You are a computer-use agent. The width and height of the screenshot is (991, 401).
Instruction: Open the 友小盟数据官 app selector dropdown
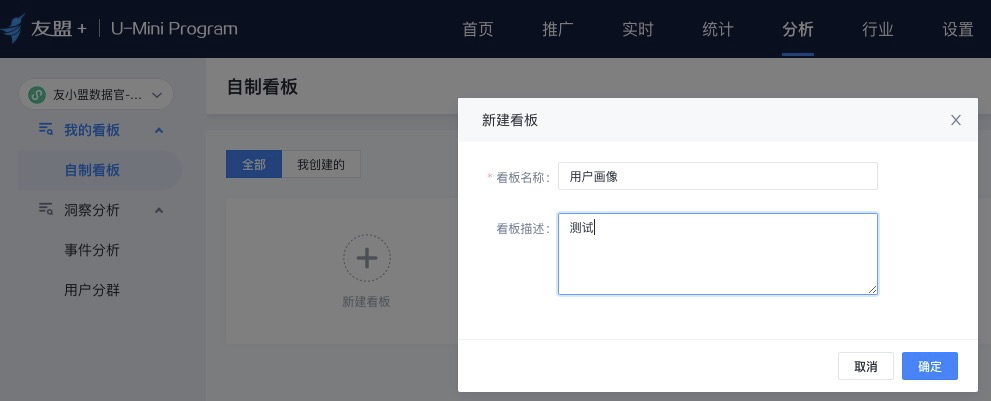tap(96, 95)
